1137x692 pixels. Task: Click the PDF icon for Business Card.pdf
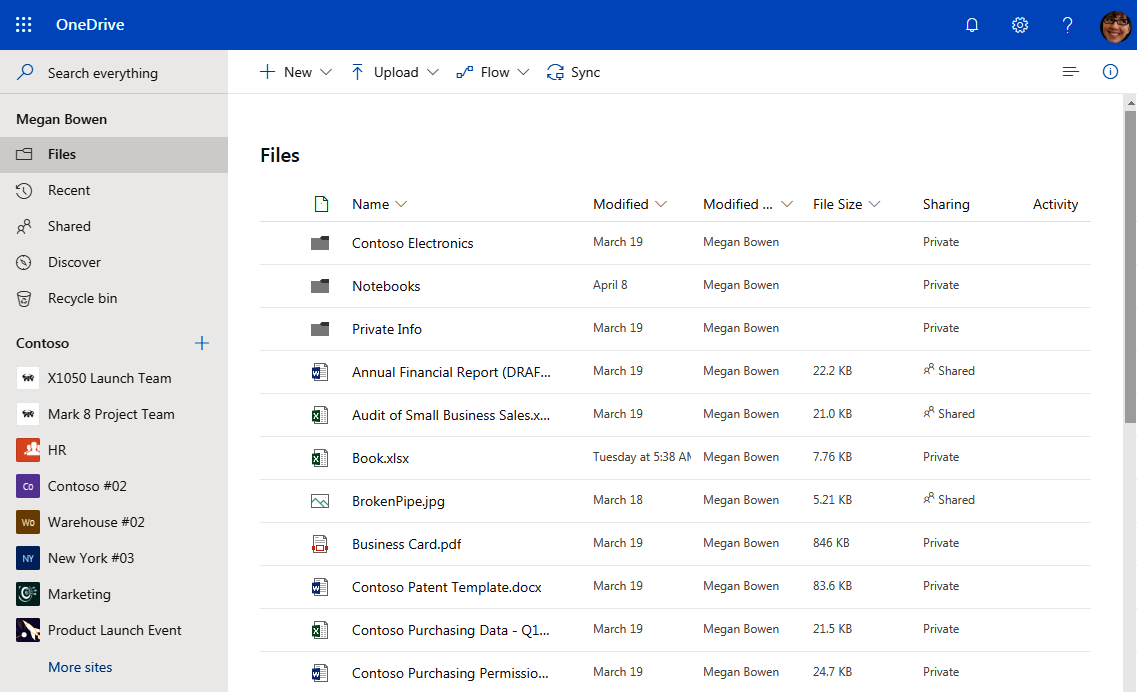pyautogui.click(x=320, y=544)
